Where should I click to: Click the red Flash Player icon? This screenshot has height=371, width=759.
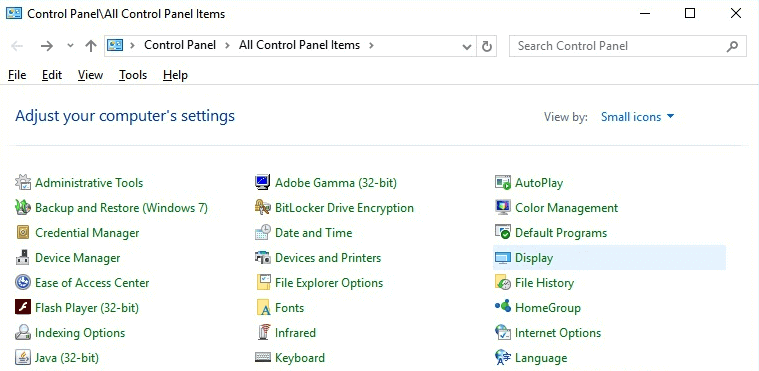23,308
